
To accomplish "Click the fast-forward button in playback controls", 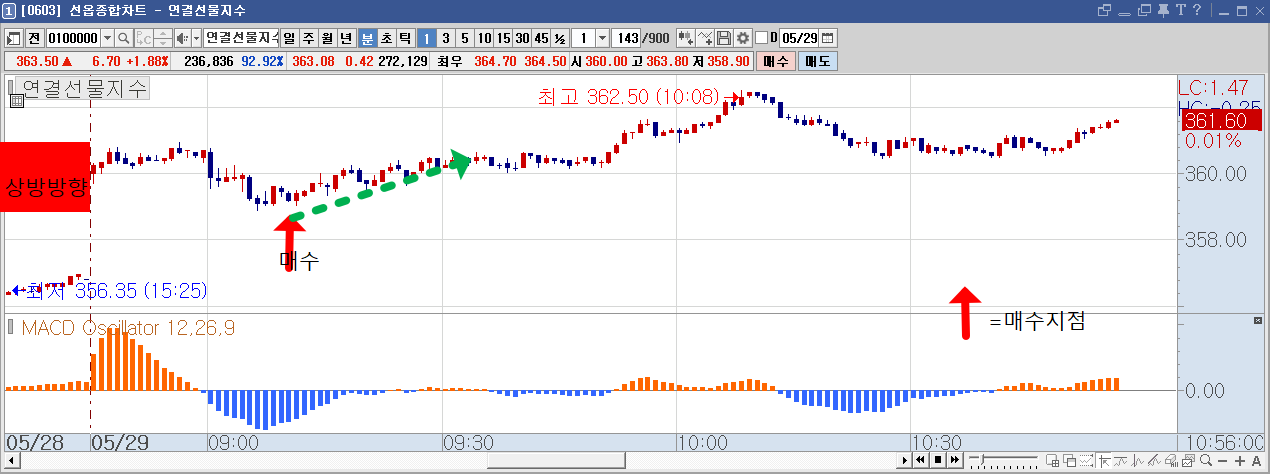I will click(955, 461).
